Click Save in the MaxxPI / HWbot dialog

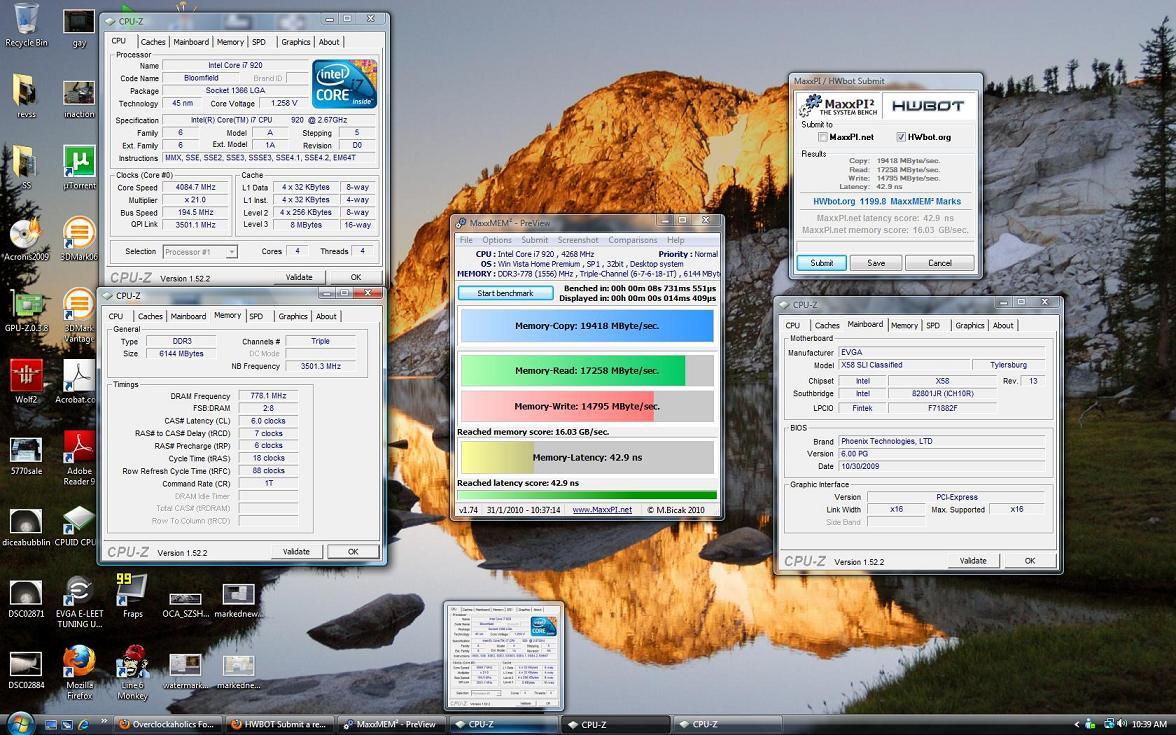pos(876,263)
